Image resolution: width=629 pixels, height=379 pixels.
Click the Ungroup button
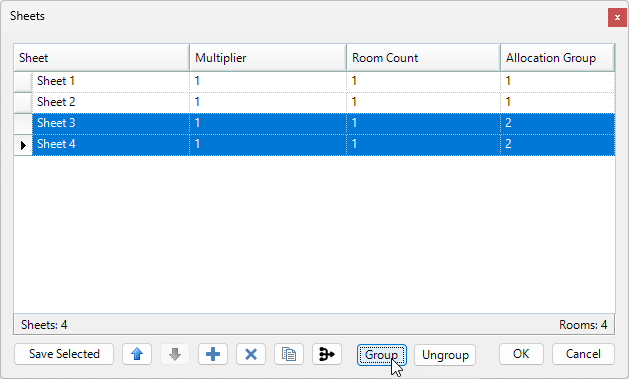pyautogui.click(x=445, y=355)
